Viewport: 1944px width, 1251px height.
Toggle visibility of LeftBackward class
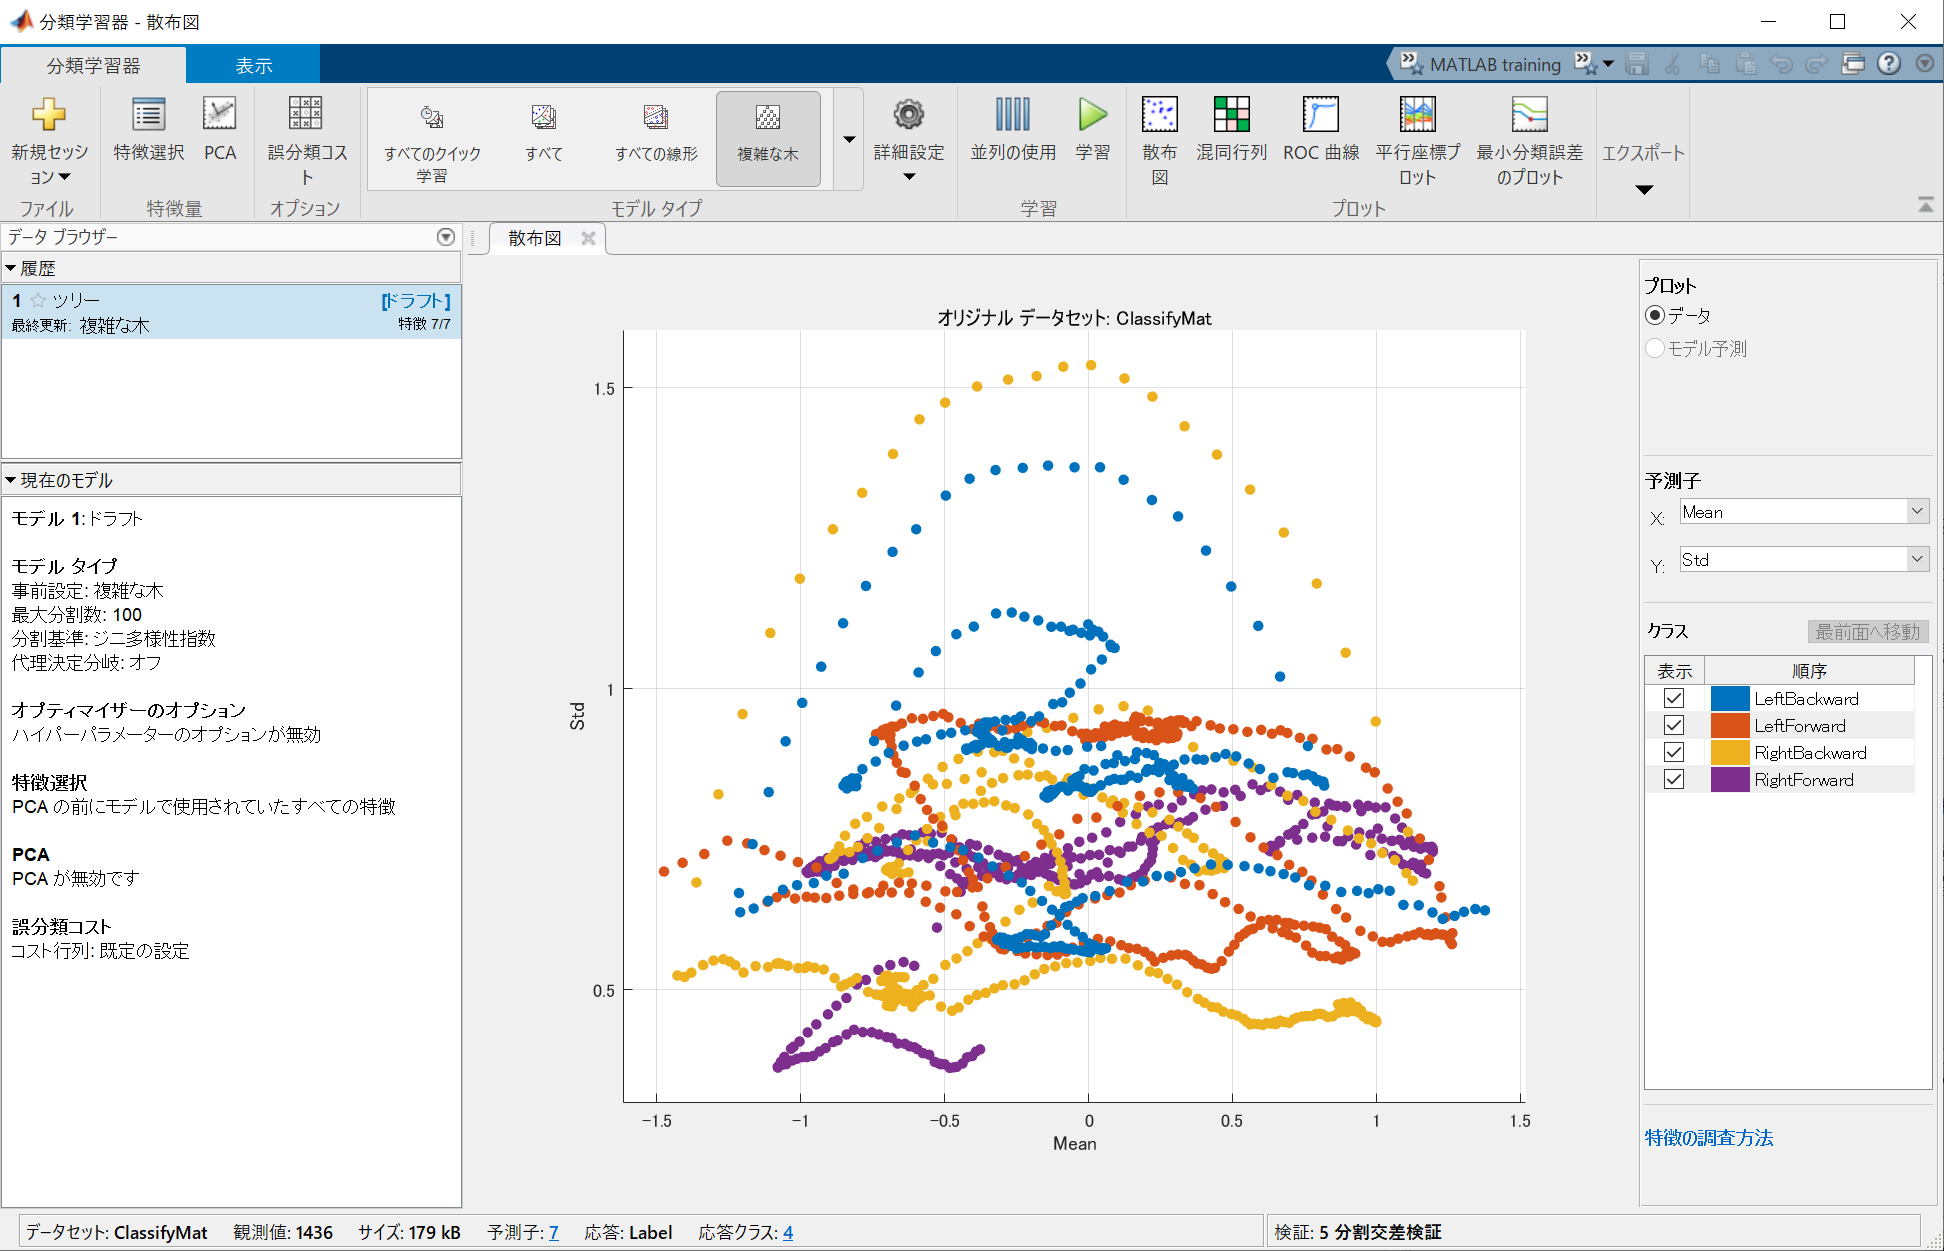tap(1674, 698)
